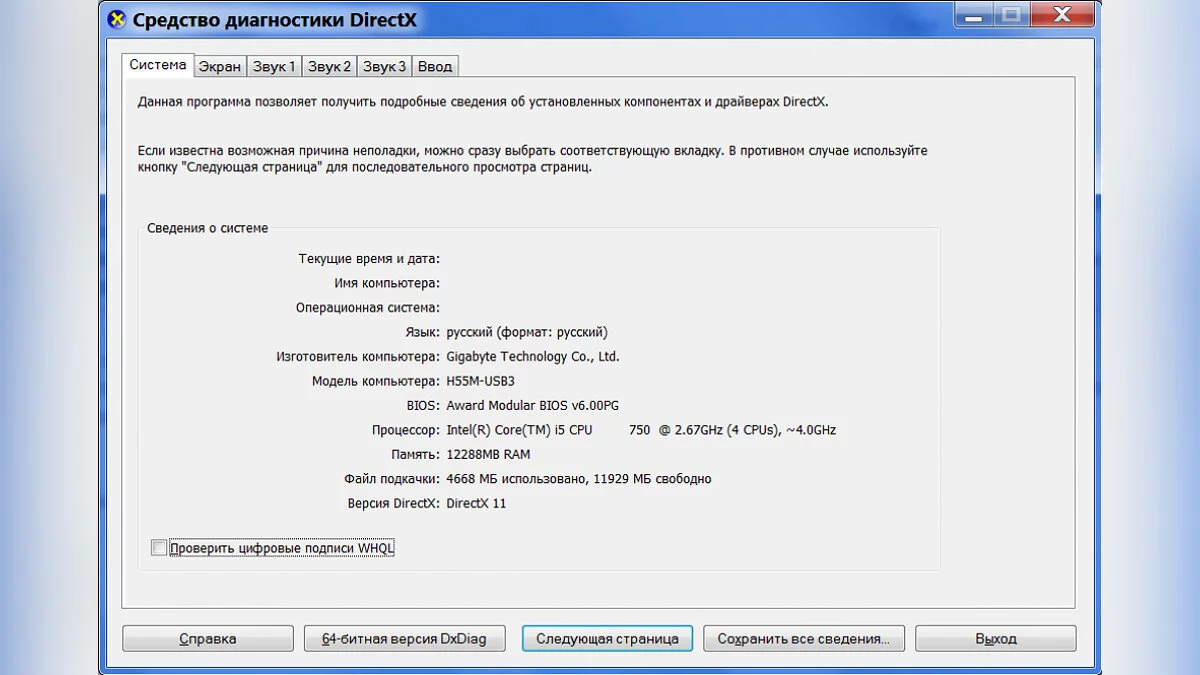Close the DirectX diagnostic window

1063,14
